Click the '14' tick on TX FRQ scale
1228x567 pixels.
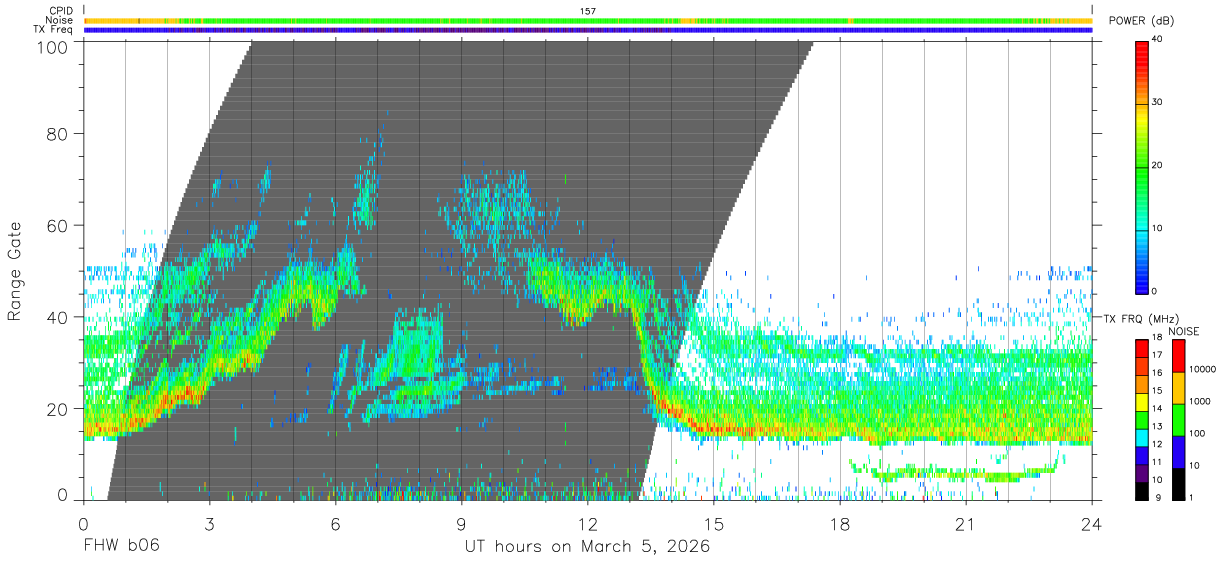pyautogui.click(x=1157, y=408)
